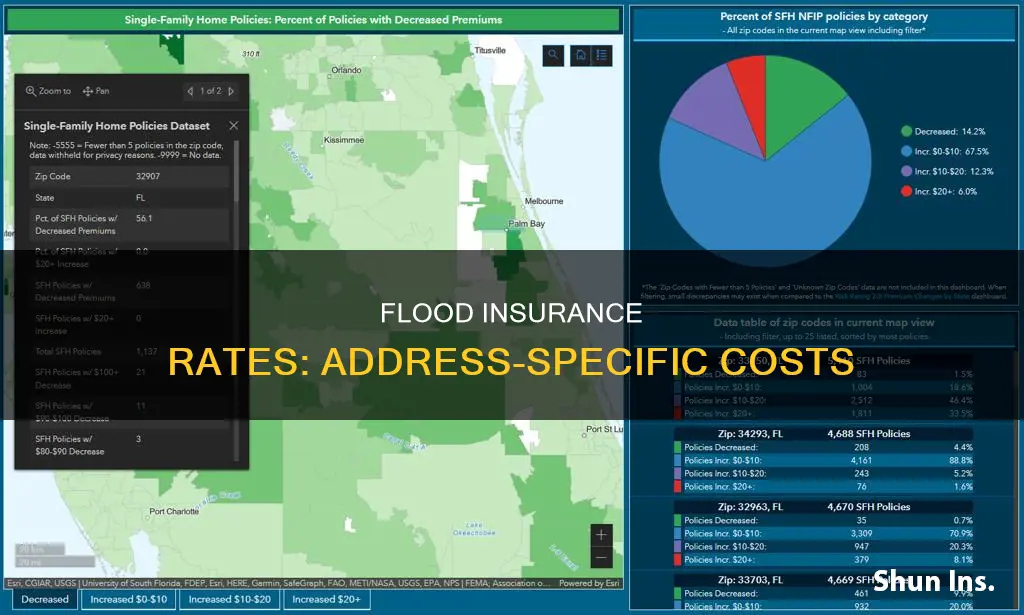The height and width of the screenshot is (615, 1024).
Task: Click legend entry Incr. $10-$20: 12.3%
Action: click(947, 171)
